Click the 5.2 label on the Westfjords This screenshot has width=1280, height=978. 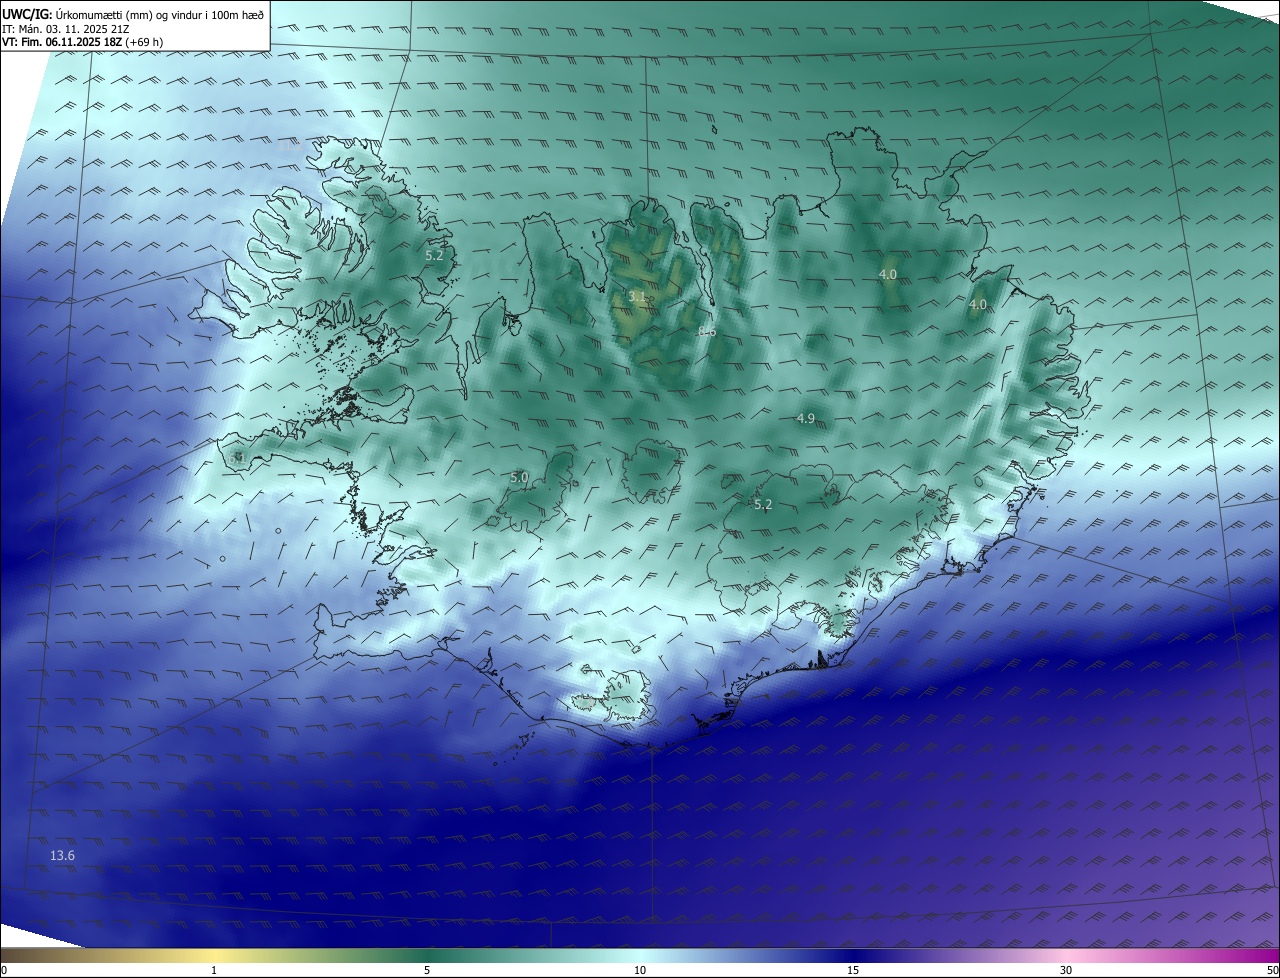pos(434,255)
